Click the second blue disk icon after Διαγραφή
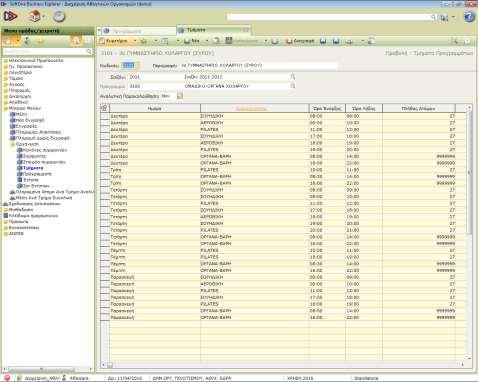Screen dimensions: 478x382 [x=336, y=41]
